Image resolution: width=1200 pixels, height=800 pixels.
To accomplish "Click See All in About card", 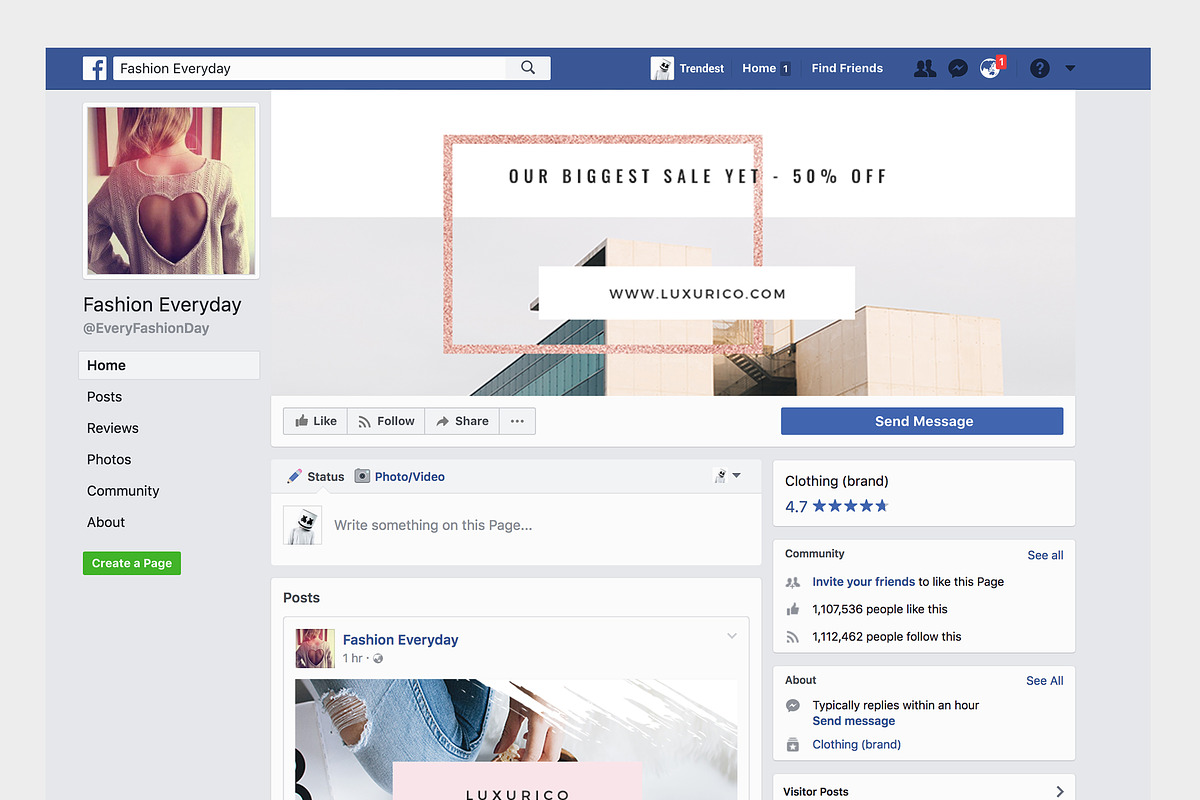I will click(x=1045, y=681).
